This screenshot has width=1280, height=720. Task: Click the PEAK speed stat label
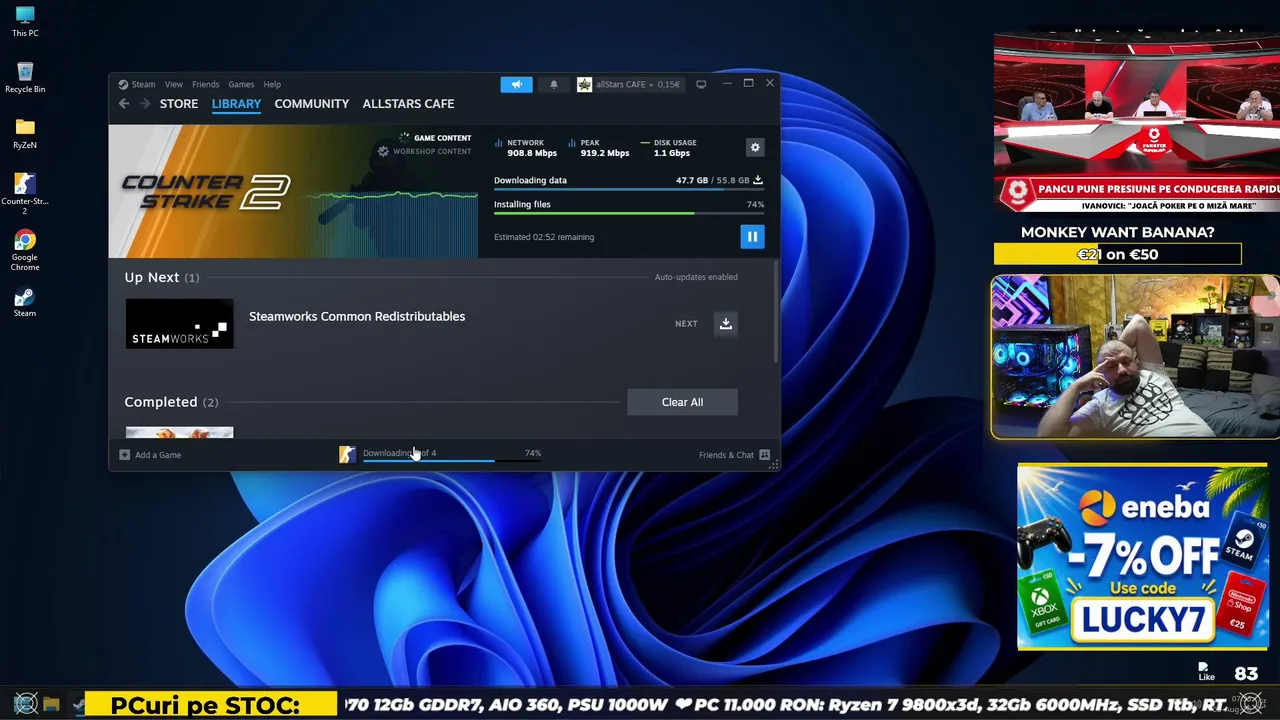pos(590,143)
